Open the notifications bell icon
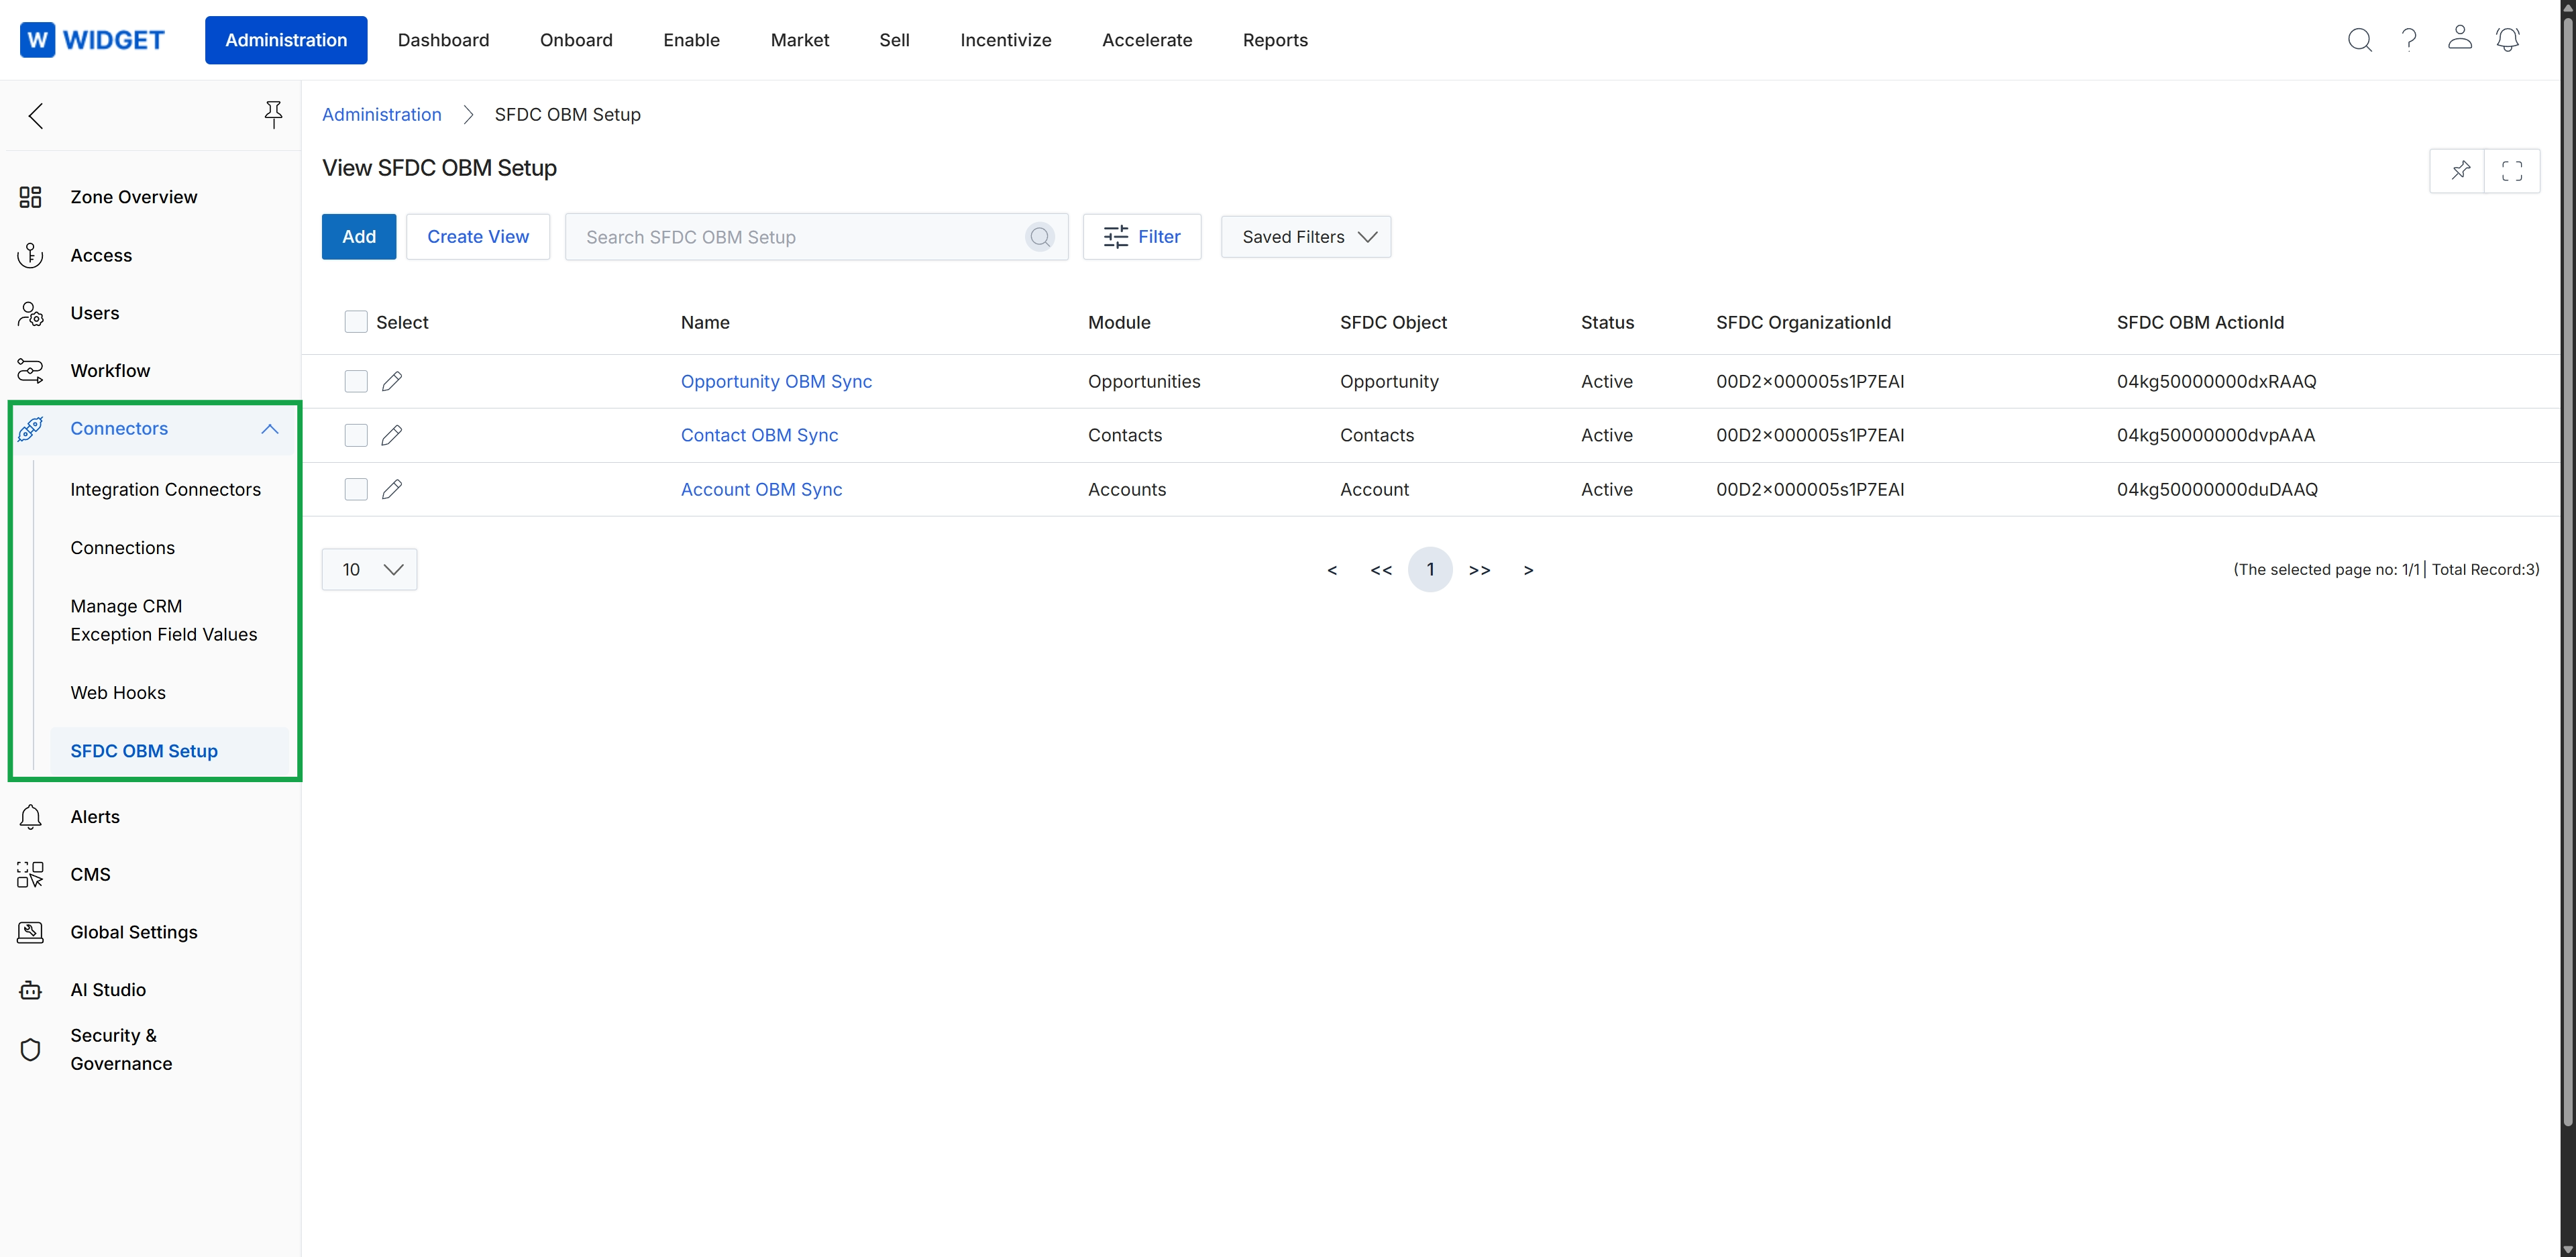Image resolution: width=2576 pixels, height=1257 pixels. 2508,39
